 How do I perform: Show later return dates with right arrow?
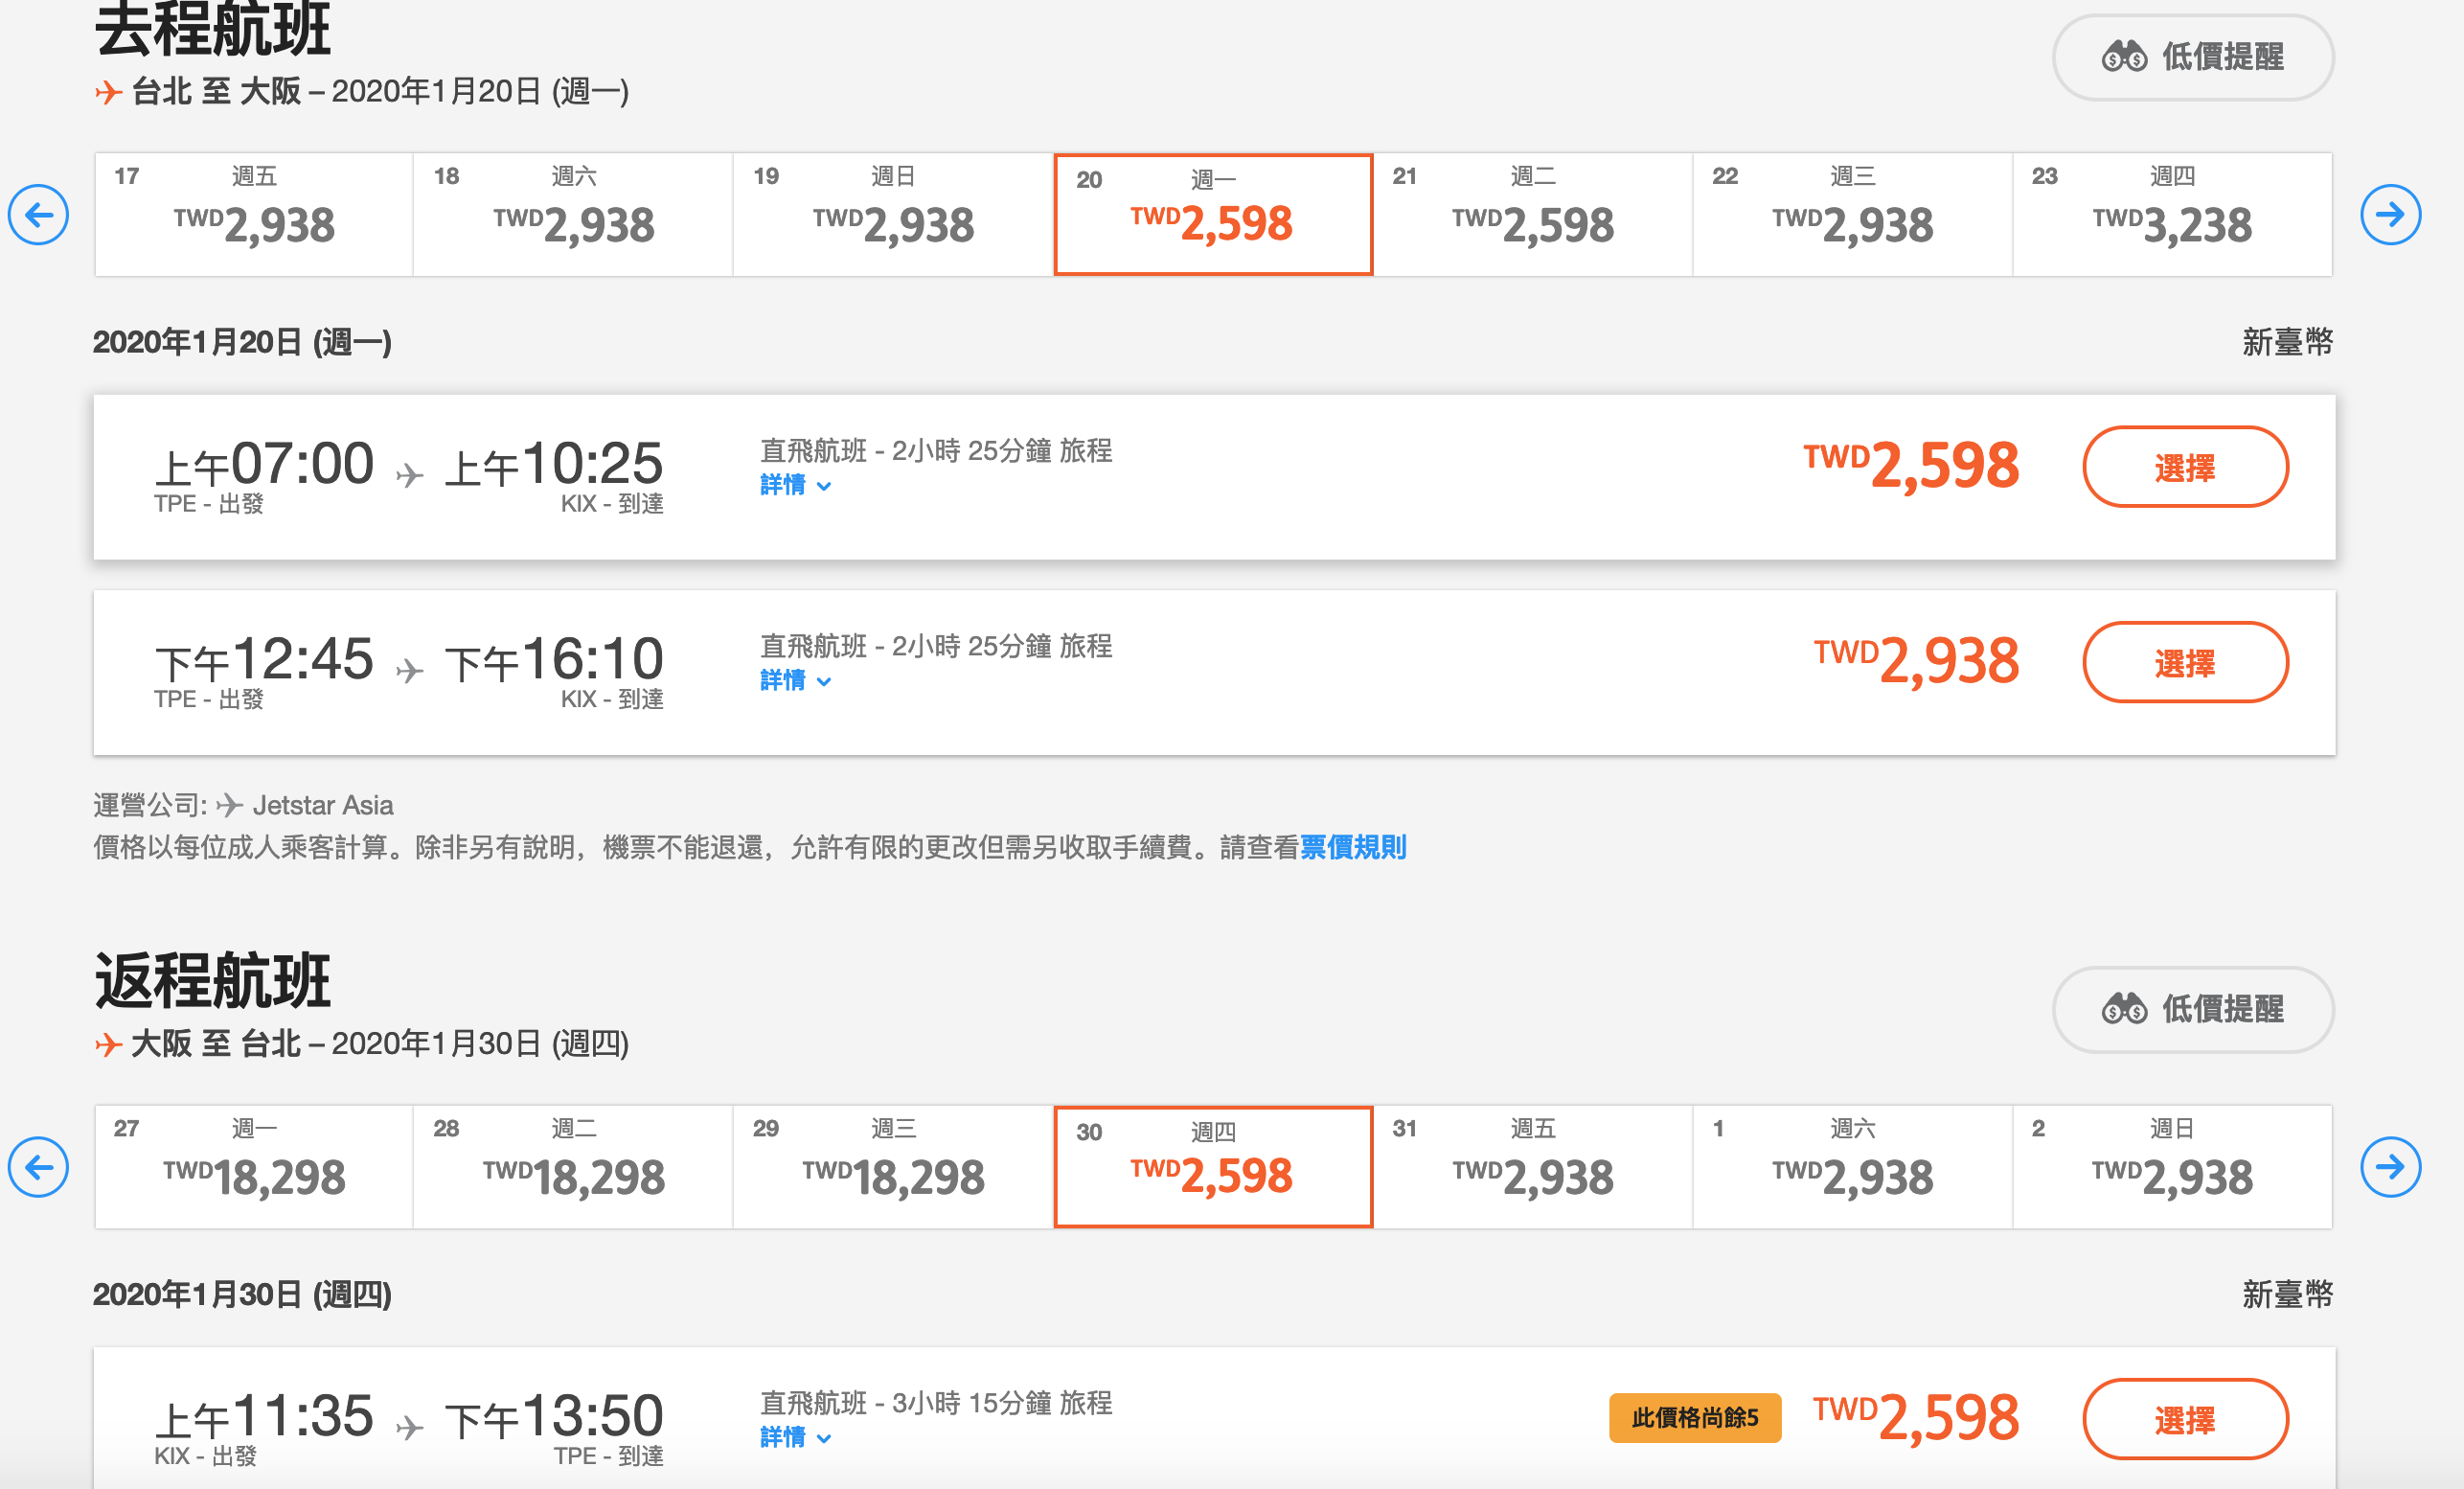2390,1166
